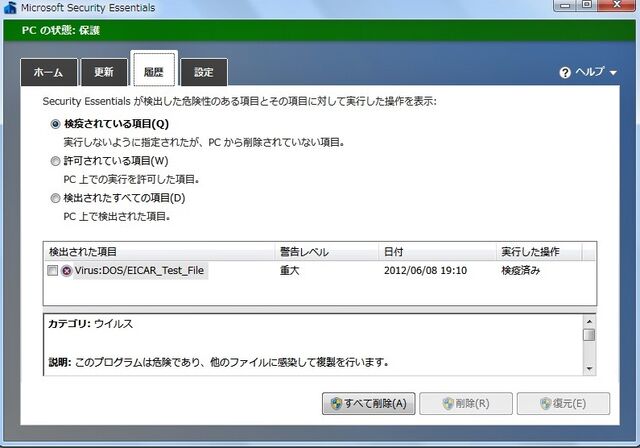Click the details pane scroll down arrow

point(589,369)
